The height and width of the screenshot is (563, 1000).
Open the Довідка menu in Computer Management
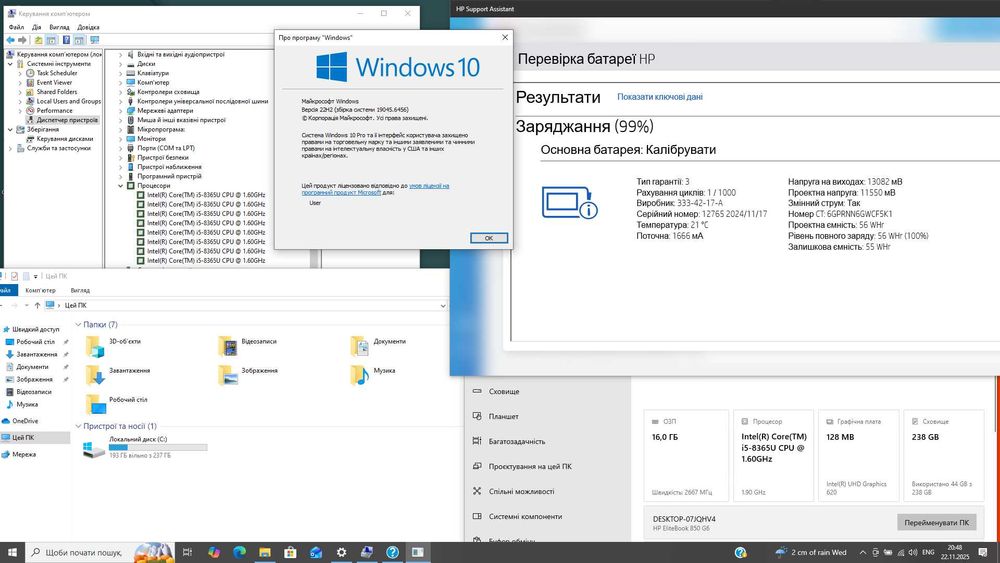[x=88, y=27]
